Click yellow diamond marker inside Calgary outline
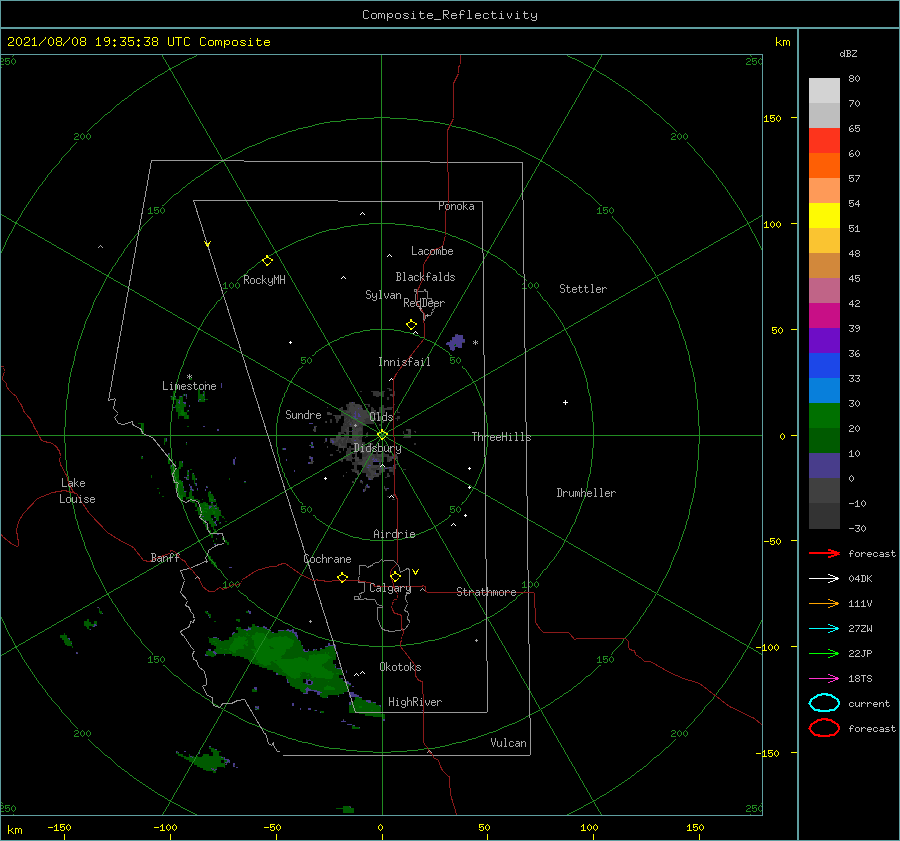 click(395, 576)
